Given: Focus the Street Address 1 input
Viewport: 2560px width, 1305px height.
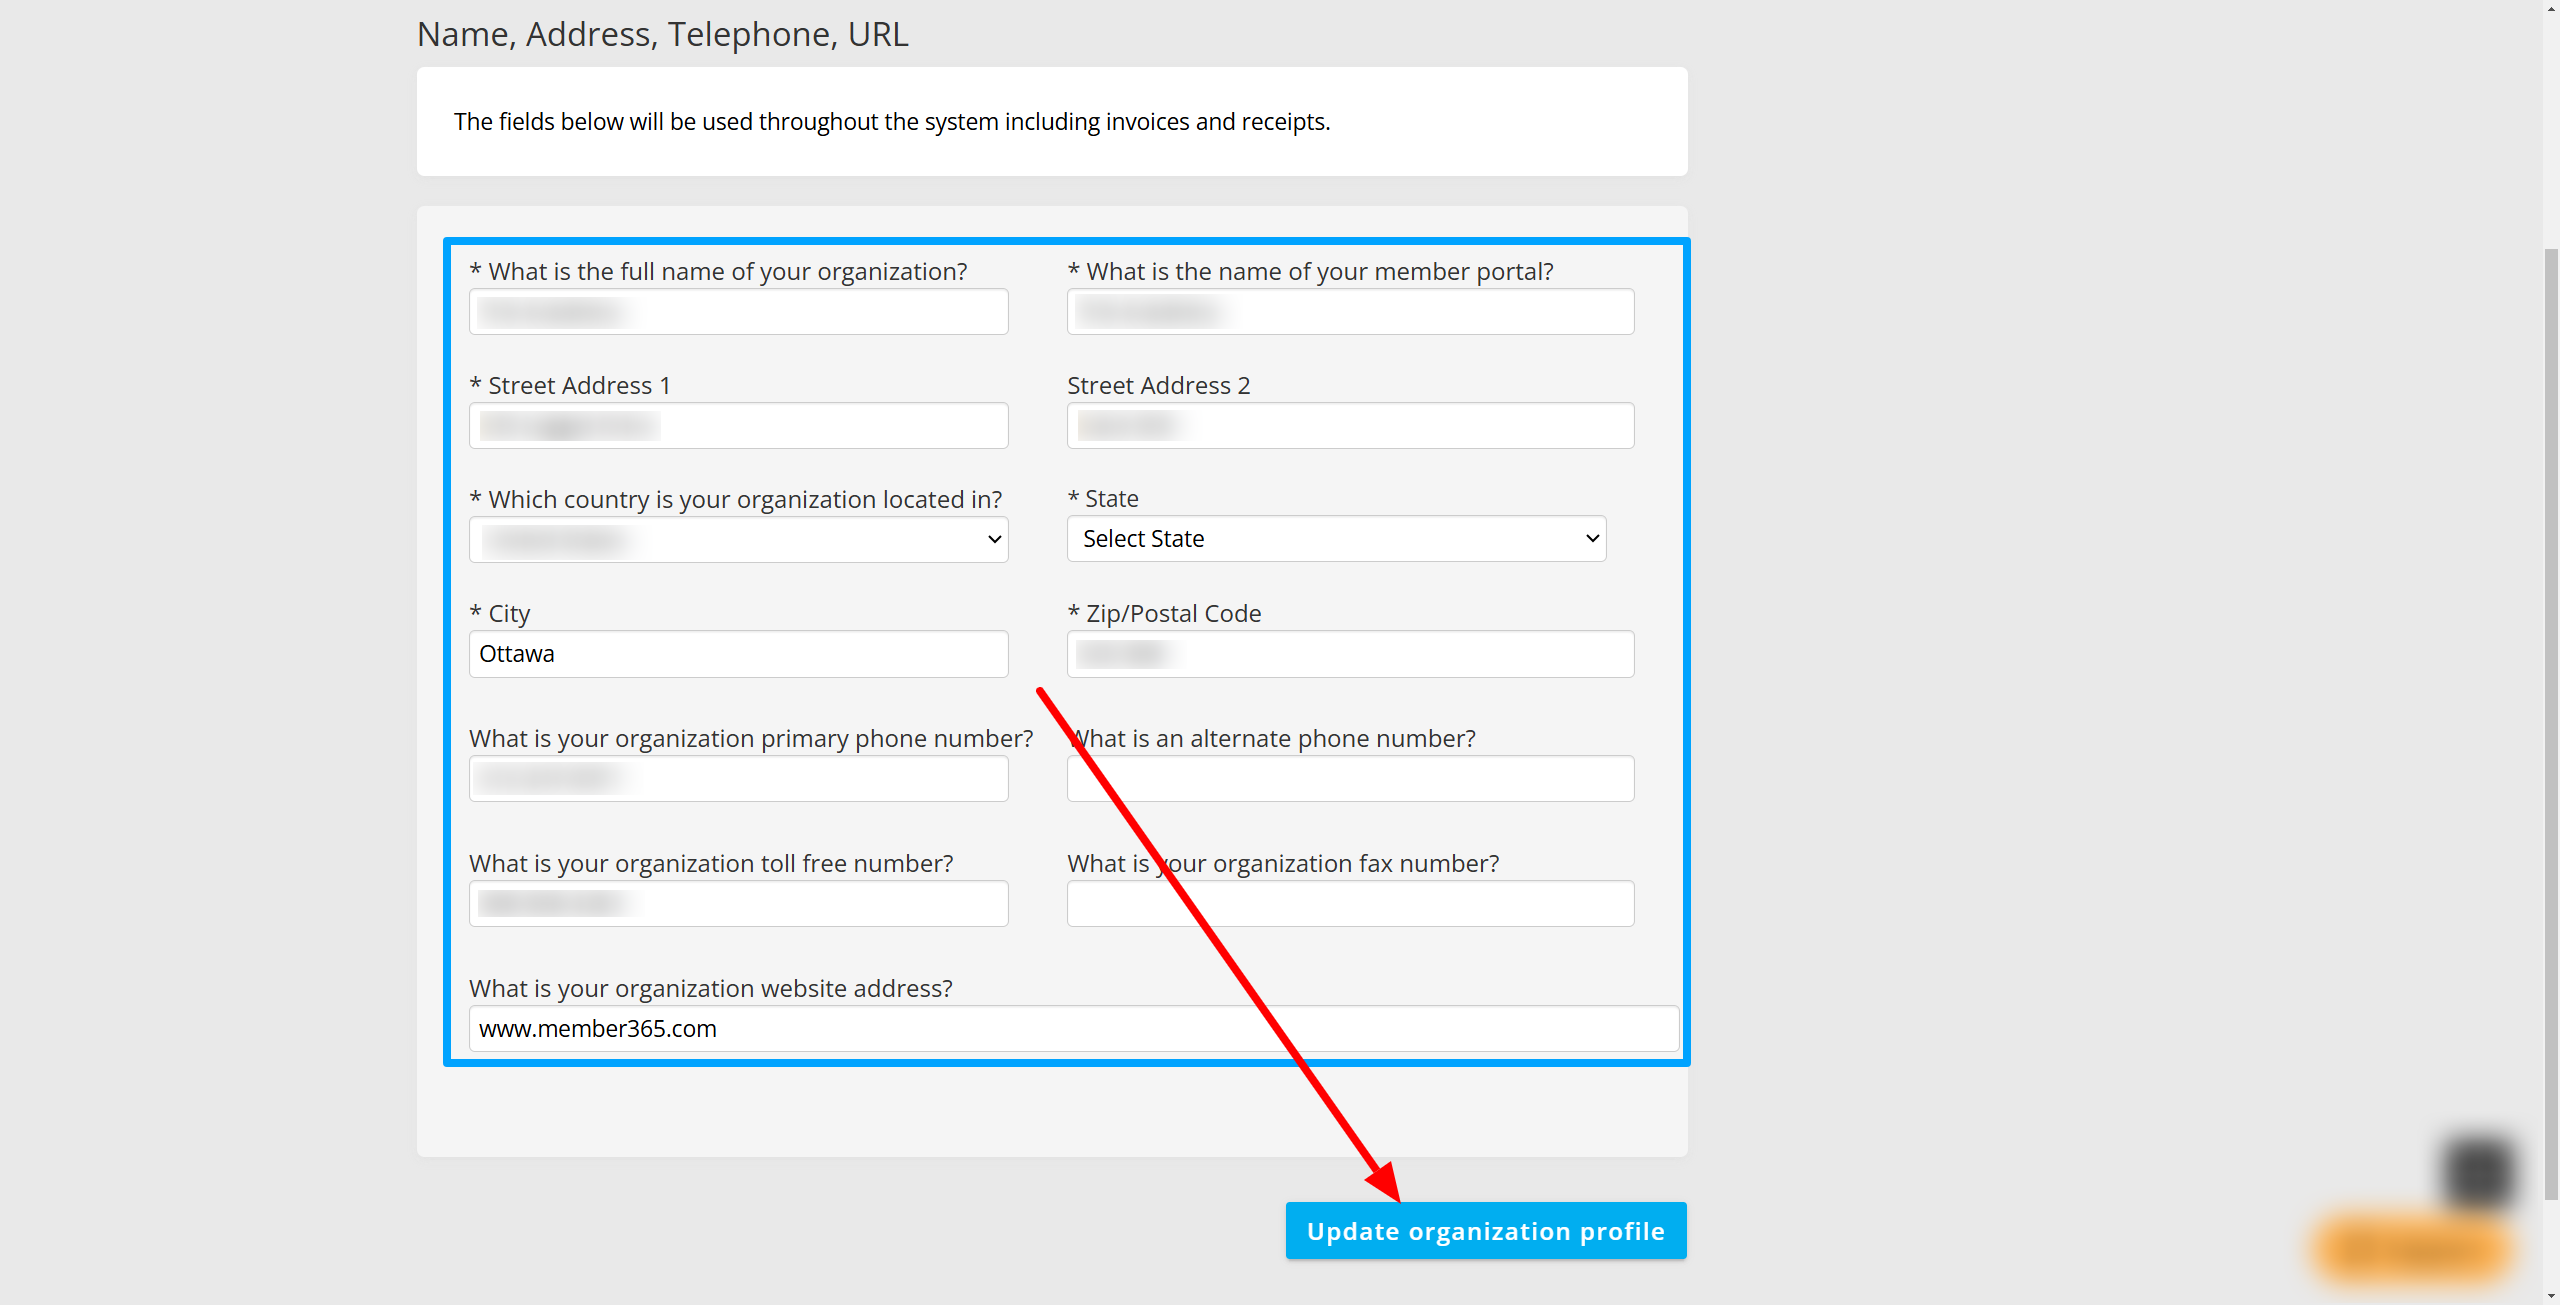Looking at the screenshot, I should [x=739, y=426].
